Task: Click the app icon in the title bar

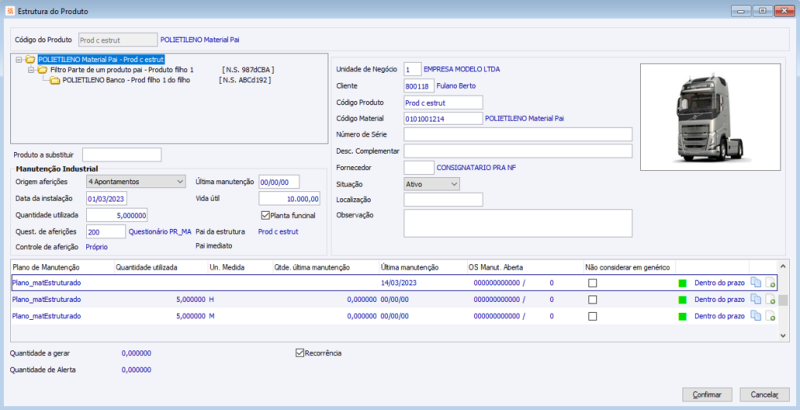Action: (10, 11)
